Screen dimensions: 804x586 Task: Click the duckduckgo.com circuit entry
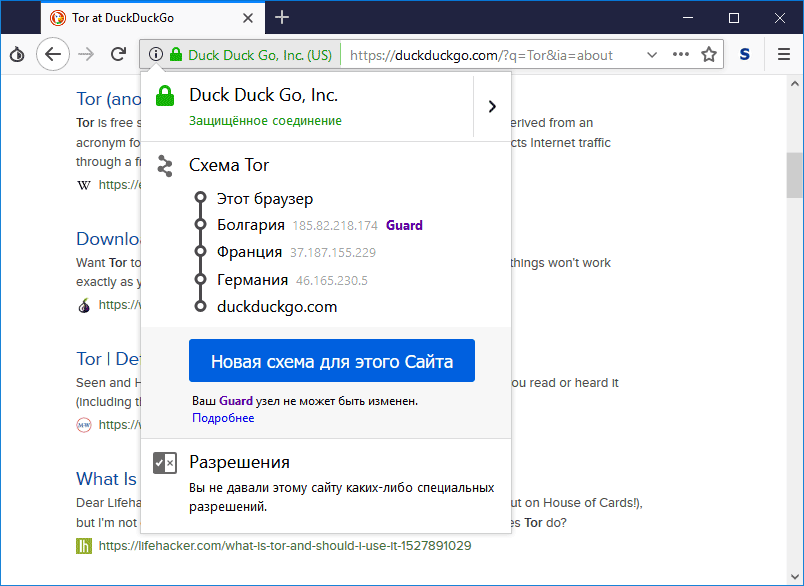(x=277, y=307)
